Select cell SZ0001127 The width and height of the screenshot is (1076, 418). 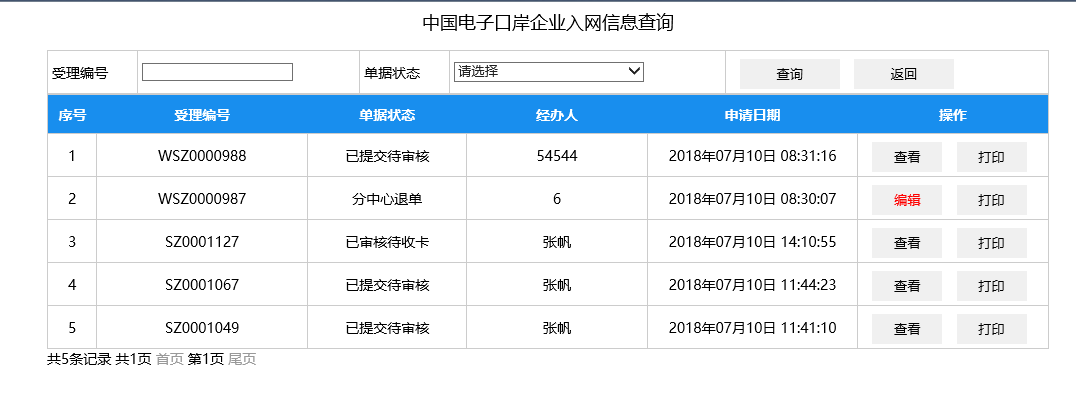[202, 242]
